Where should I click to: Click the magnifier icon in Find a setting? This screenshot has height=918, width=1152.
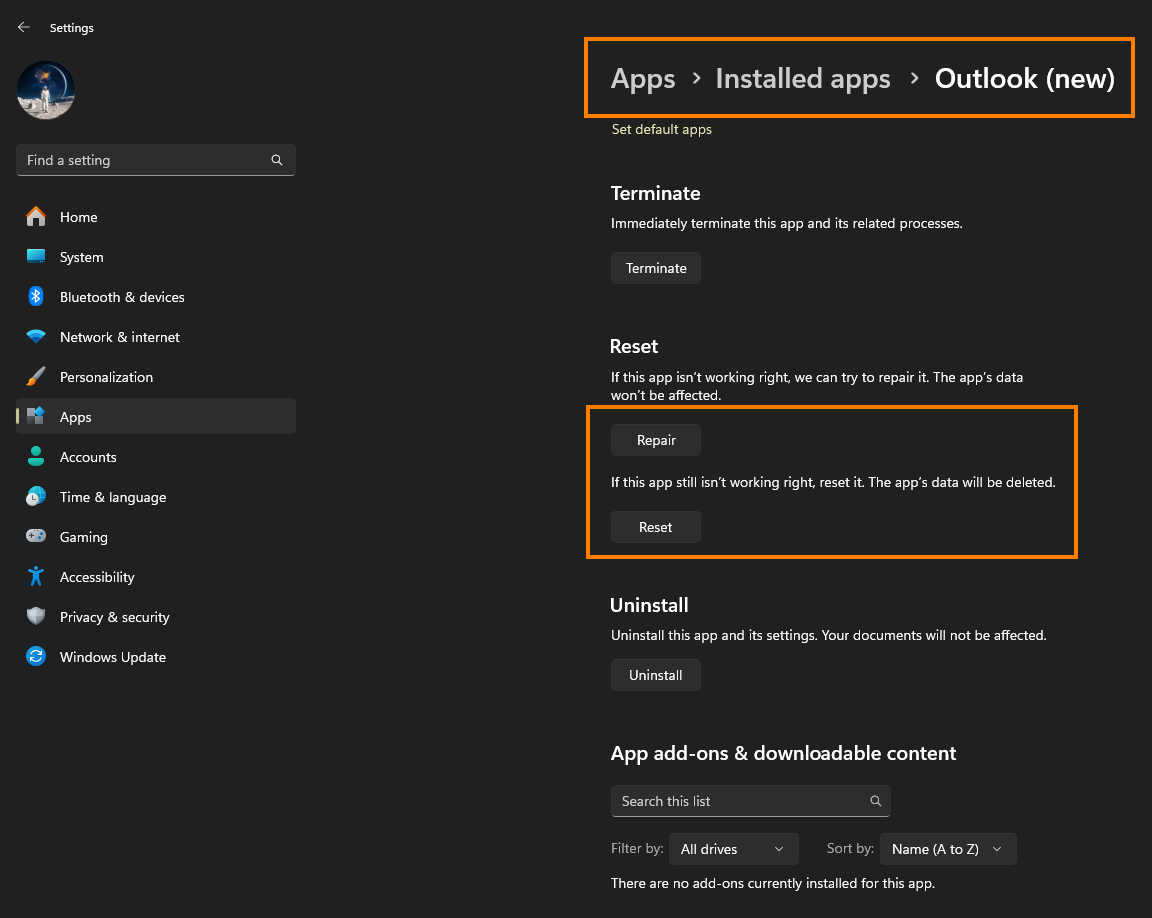tap(277, 160)
